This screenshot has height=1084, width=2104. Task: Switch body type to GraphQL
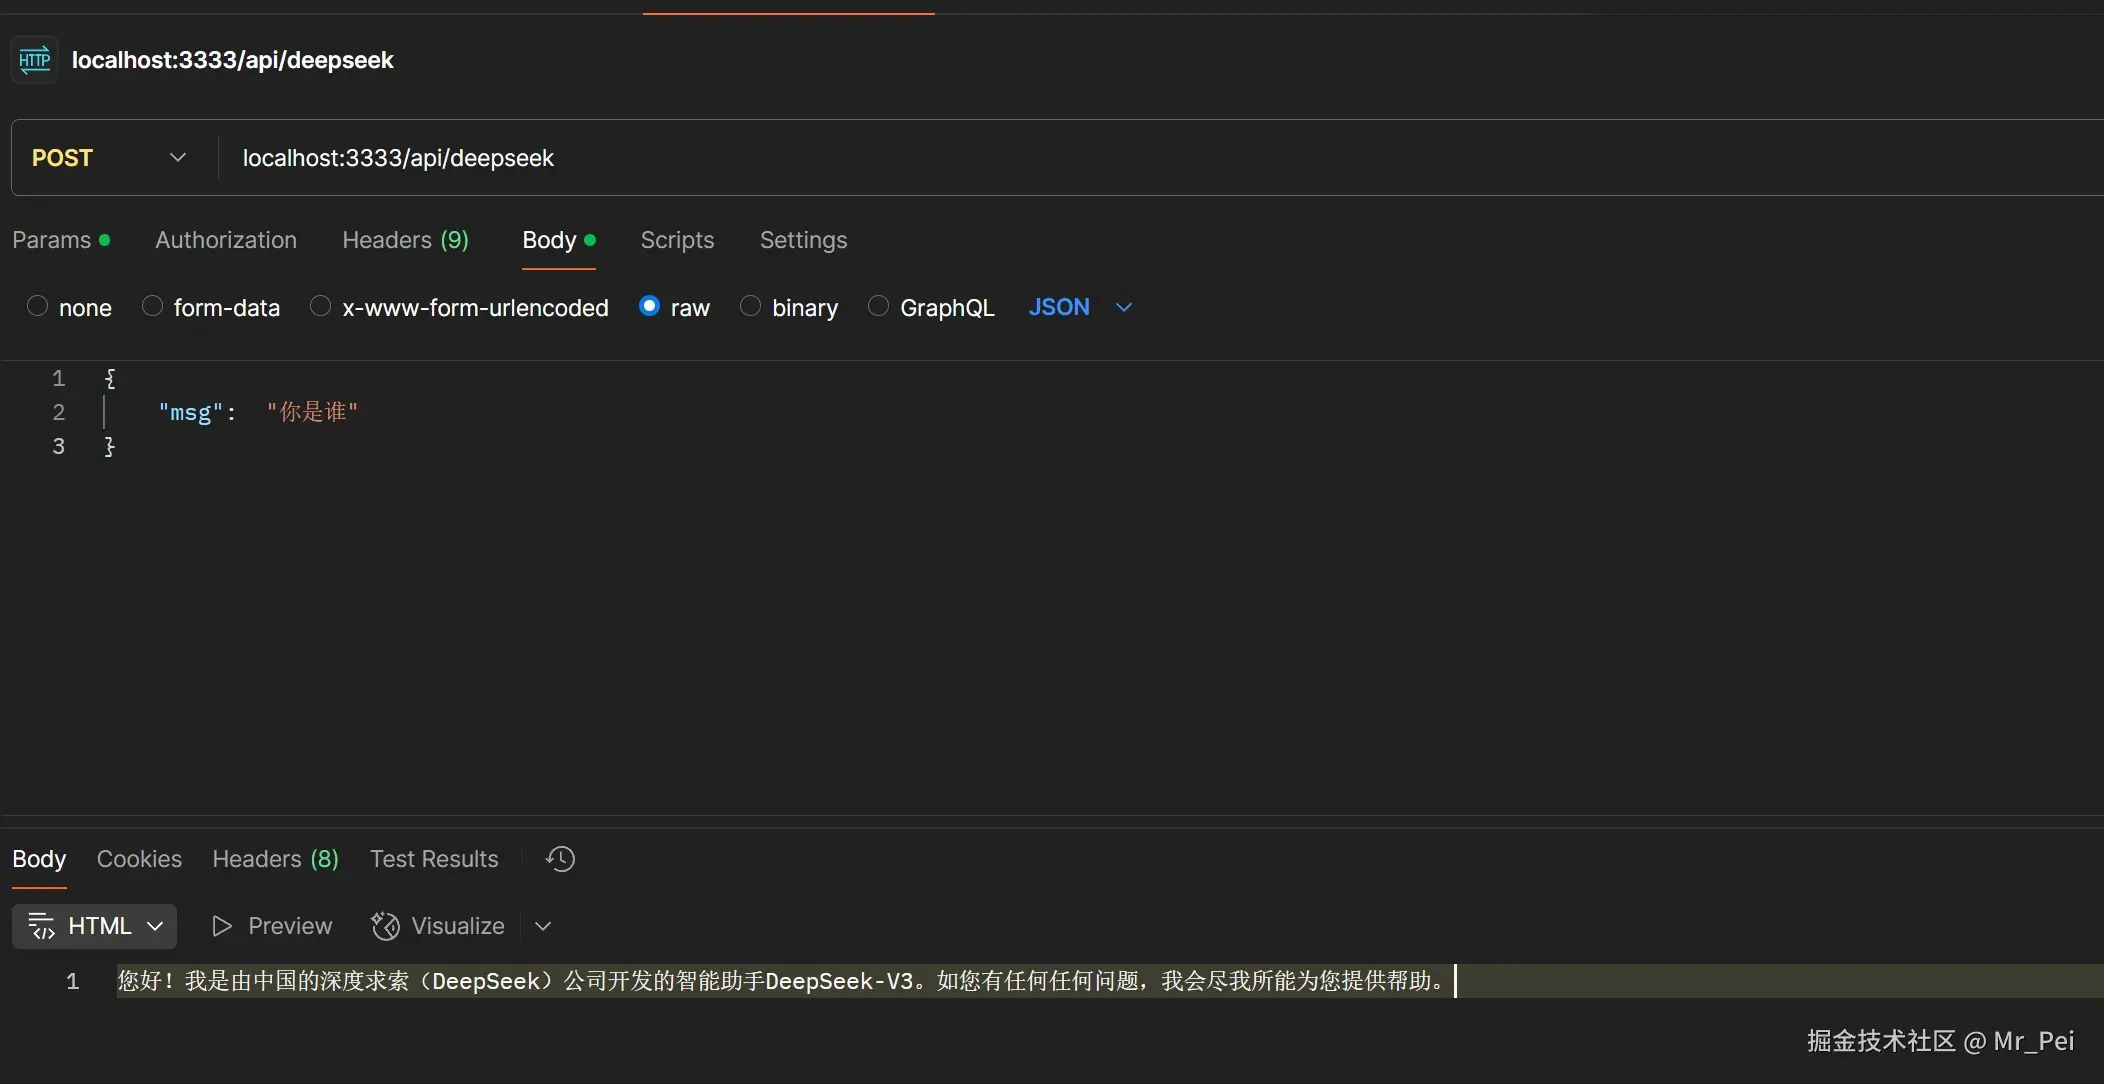[877, 306]
